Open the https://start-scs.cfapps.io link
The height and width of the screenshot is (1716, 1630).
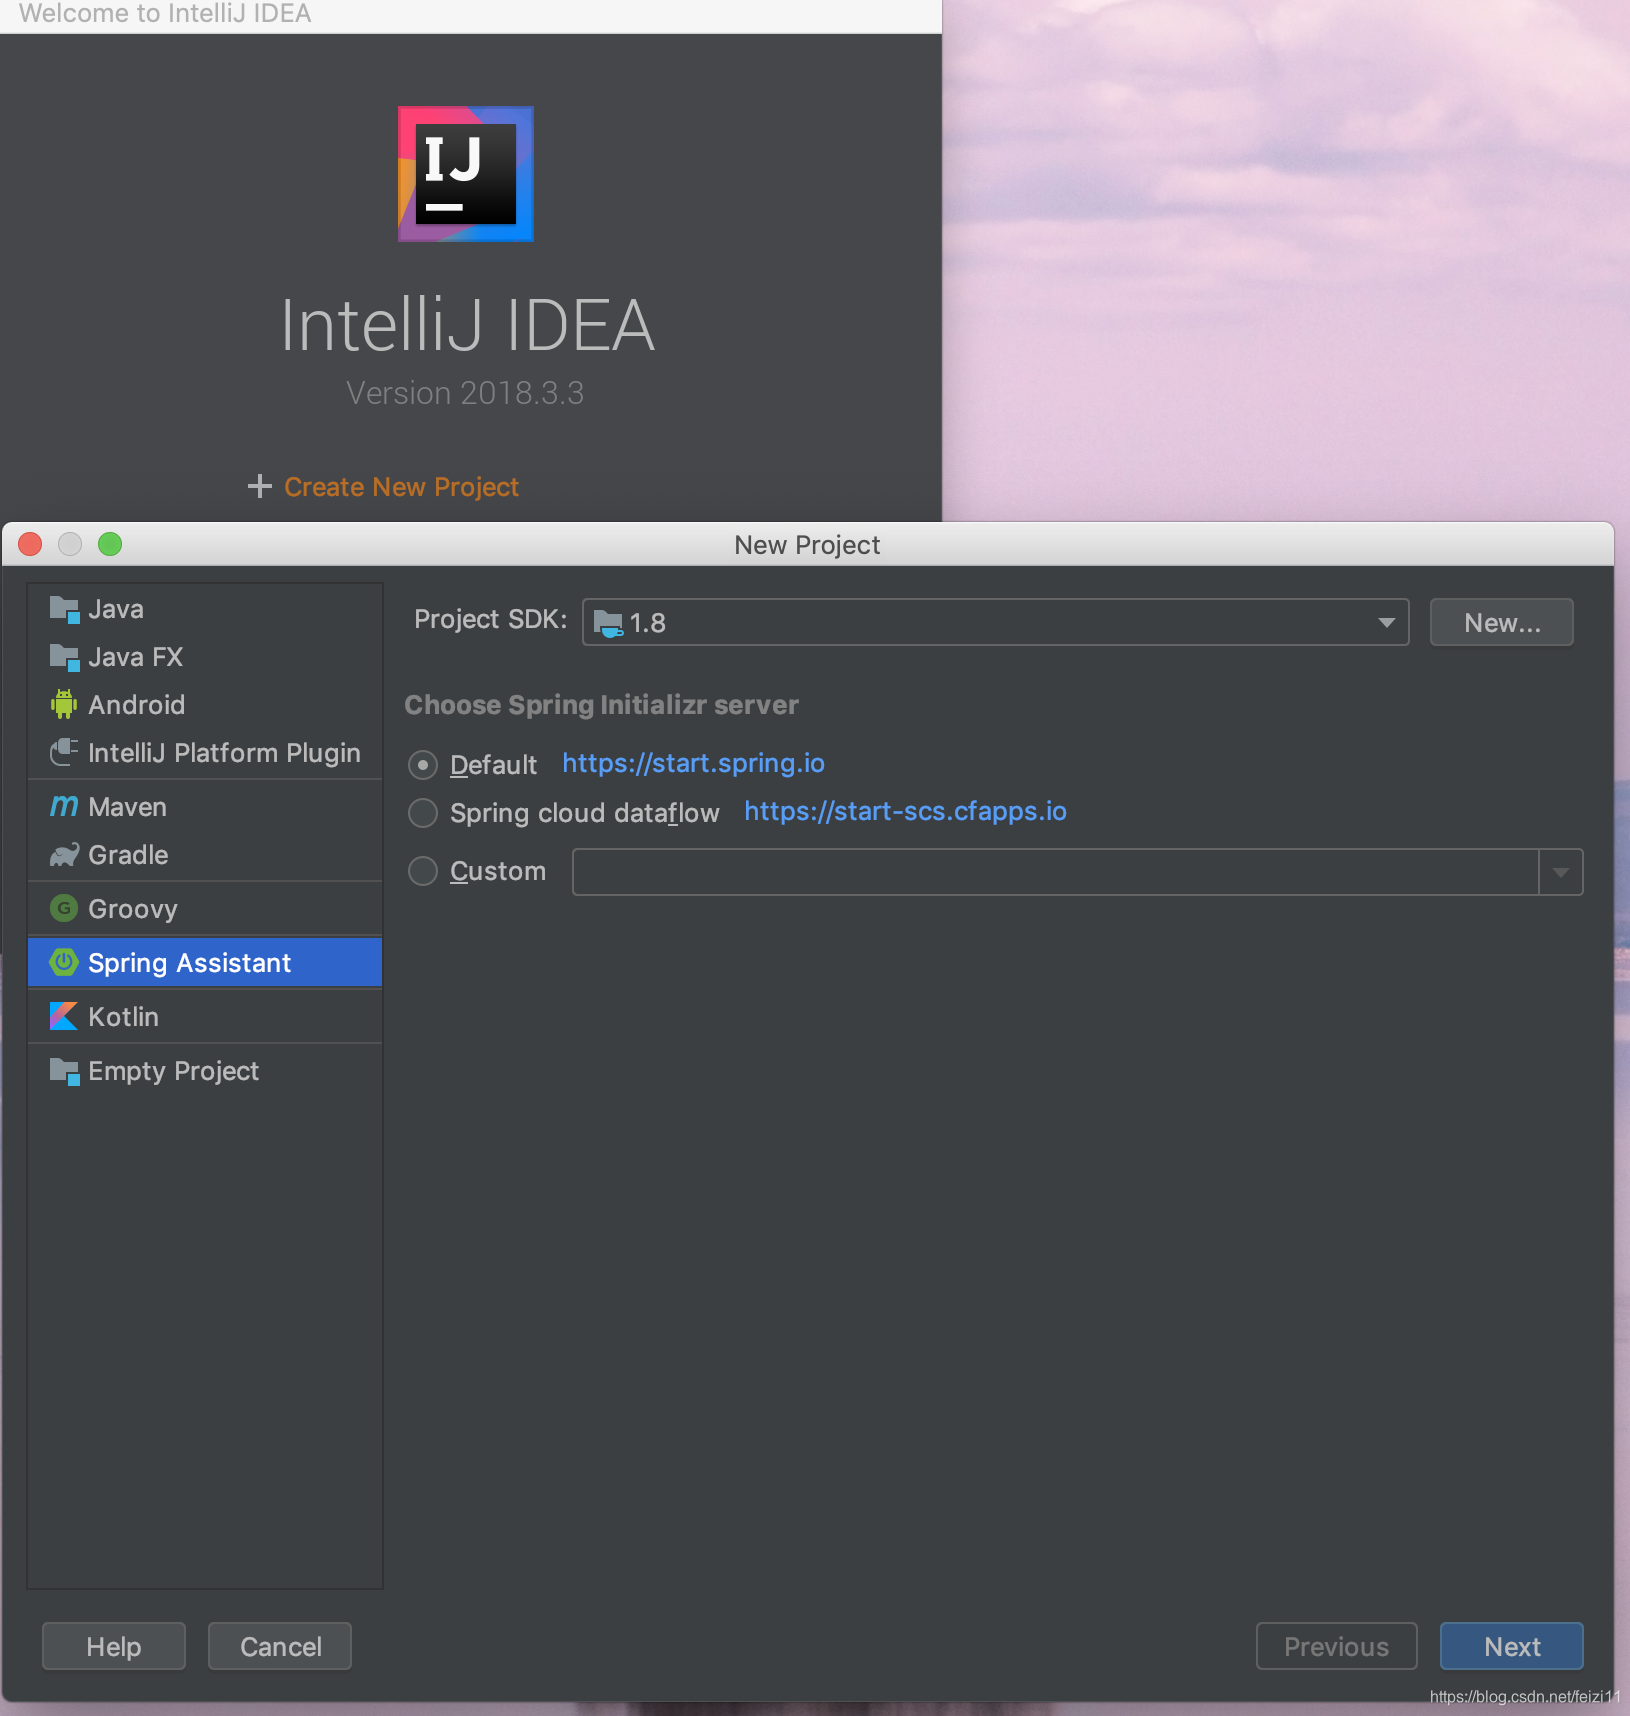[x=905, y=811]
